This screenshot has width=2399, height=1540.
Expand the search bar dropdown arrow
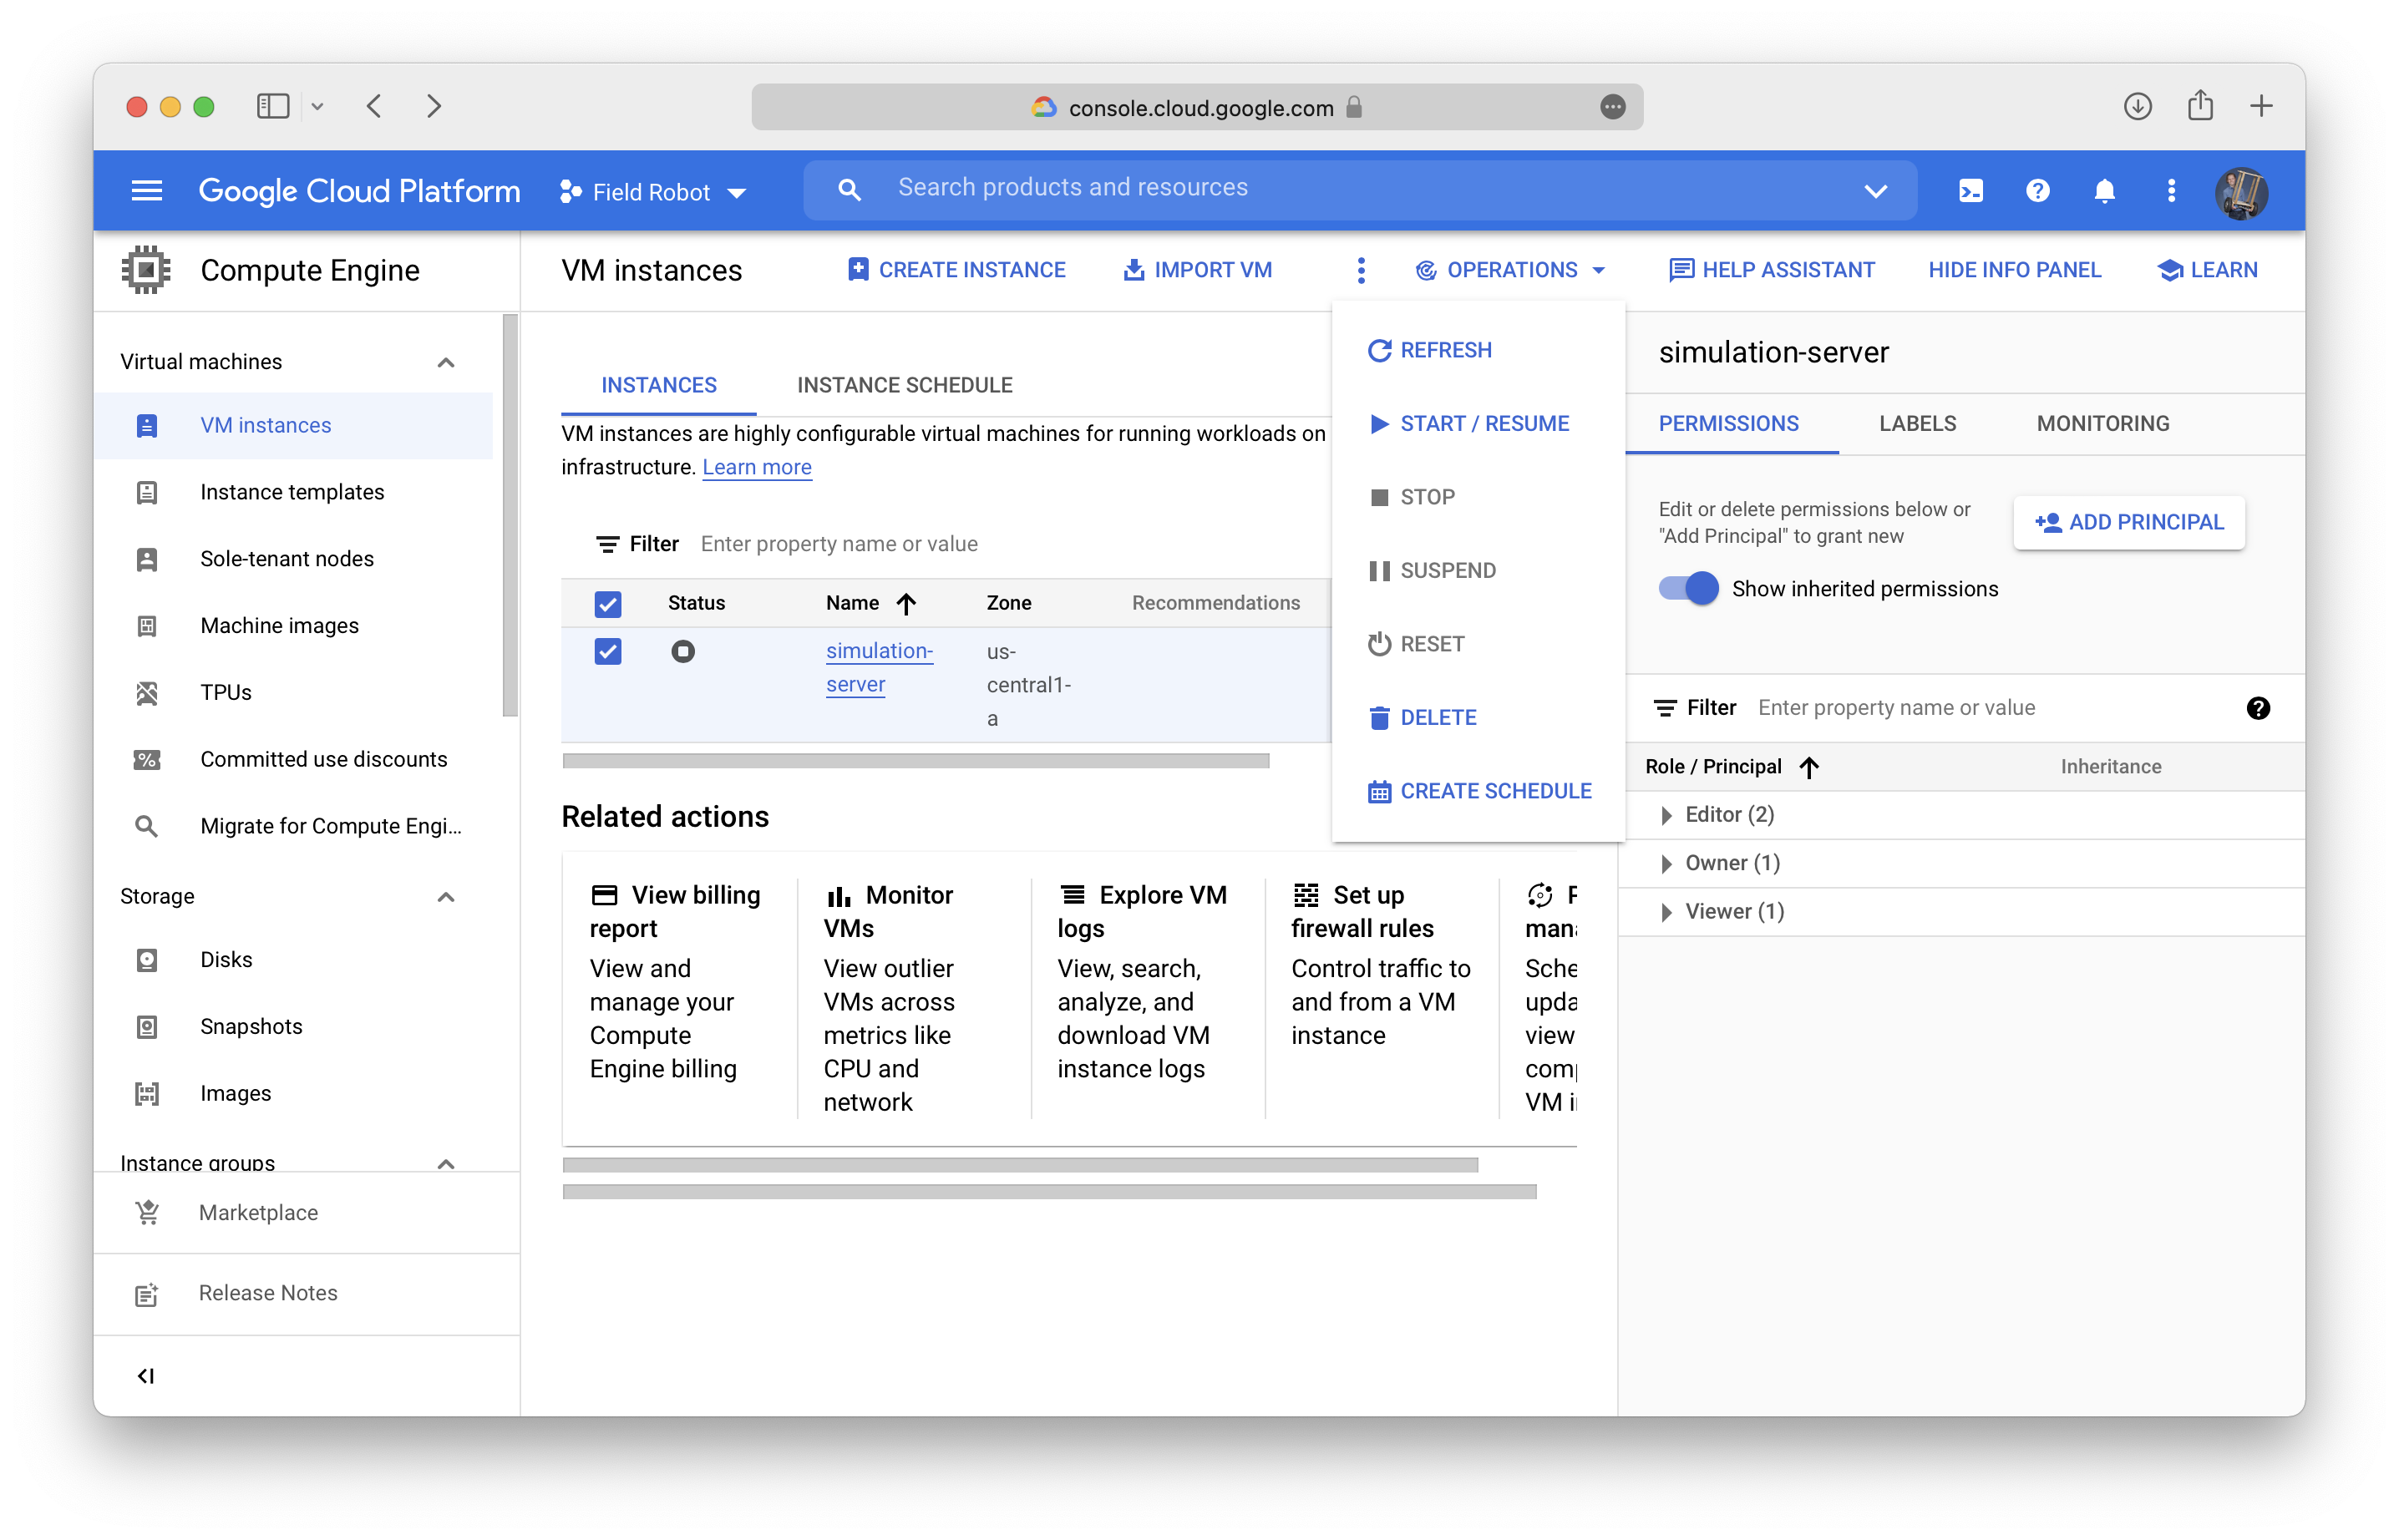(1875, 190)
